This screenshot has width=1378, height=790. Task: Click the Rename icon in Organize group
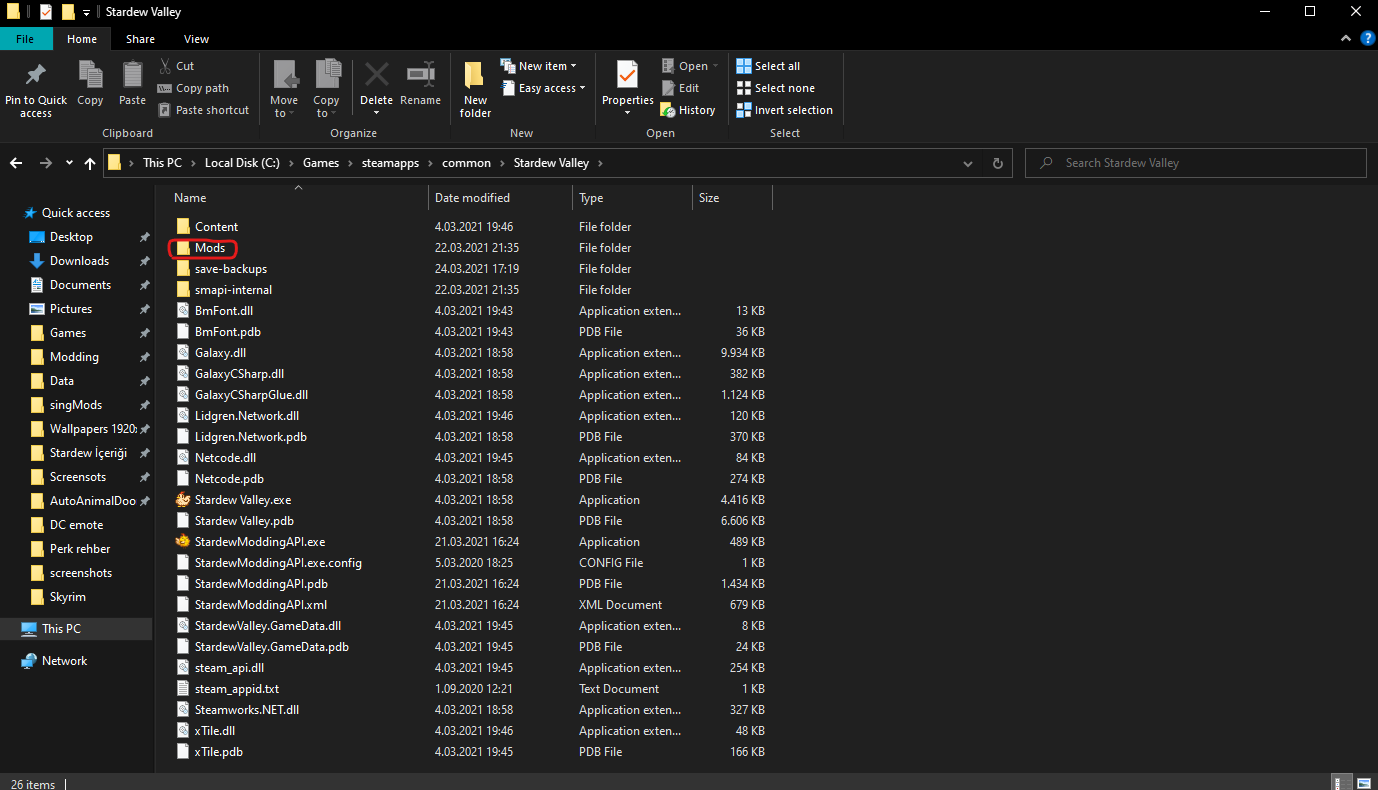tap(421, 75)
